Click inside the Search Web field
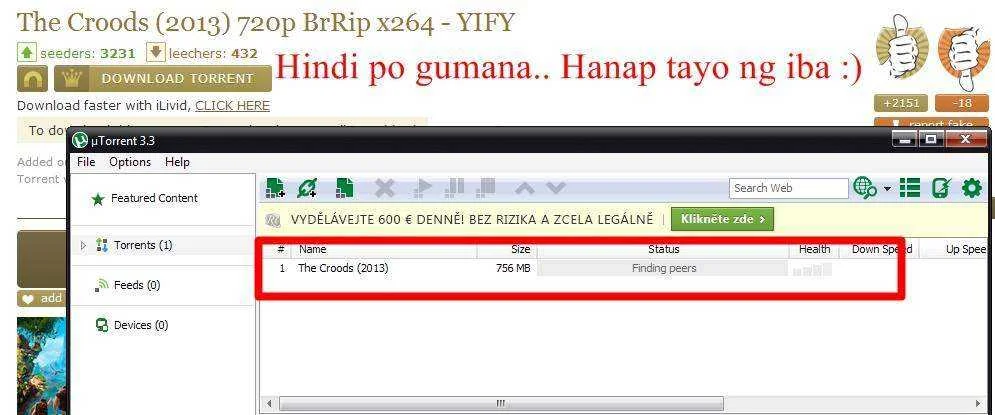Viewport: 995px width, 415px height. [789, 188]
